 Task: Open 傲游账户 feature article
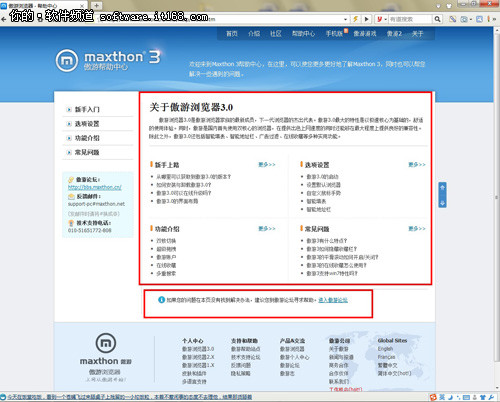pyautogui.click(x=166, y=257)
